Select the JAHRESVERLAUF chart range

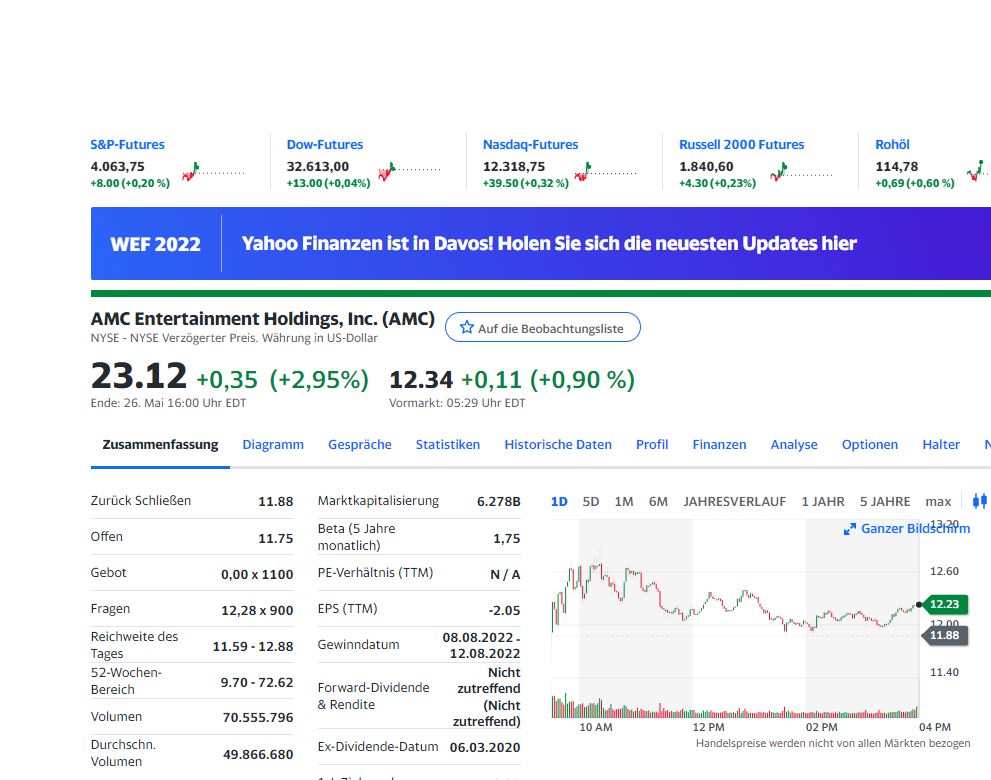(735, 501)
